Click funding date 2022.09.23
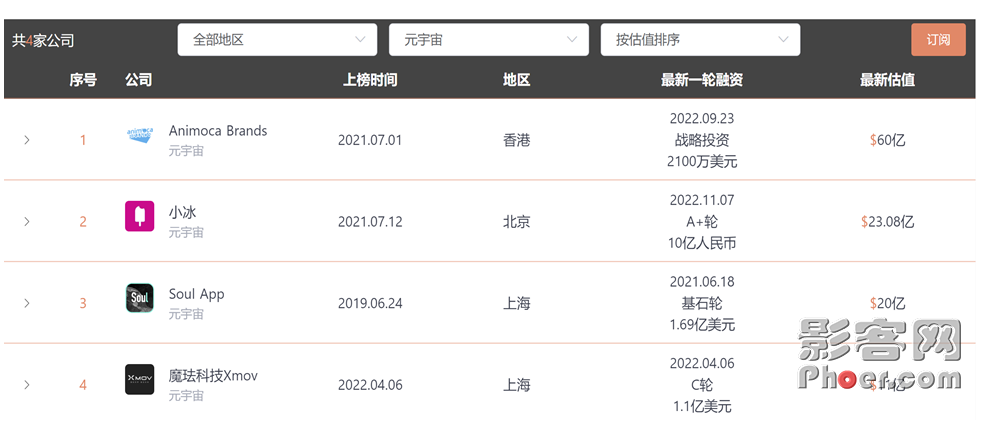The height and width of the screenshot is (434, 1006). (702, 118)
